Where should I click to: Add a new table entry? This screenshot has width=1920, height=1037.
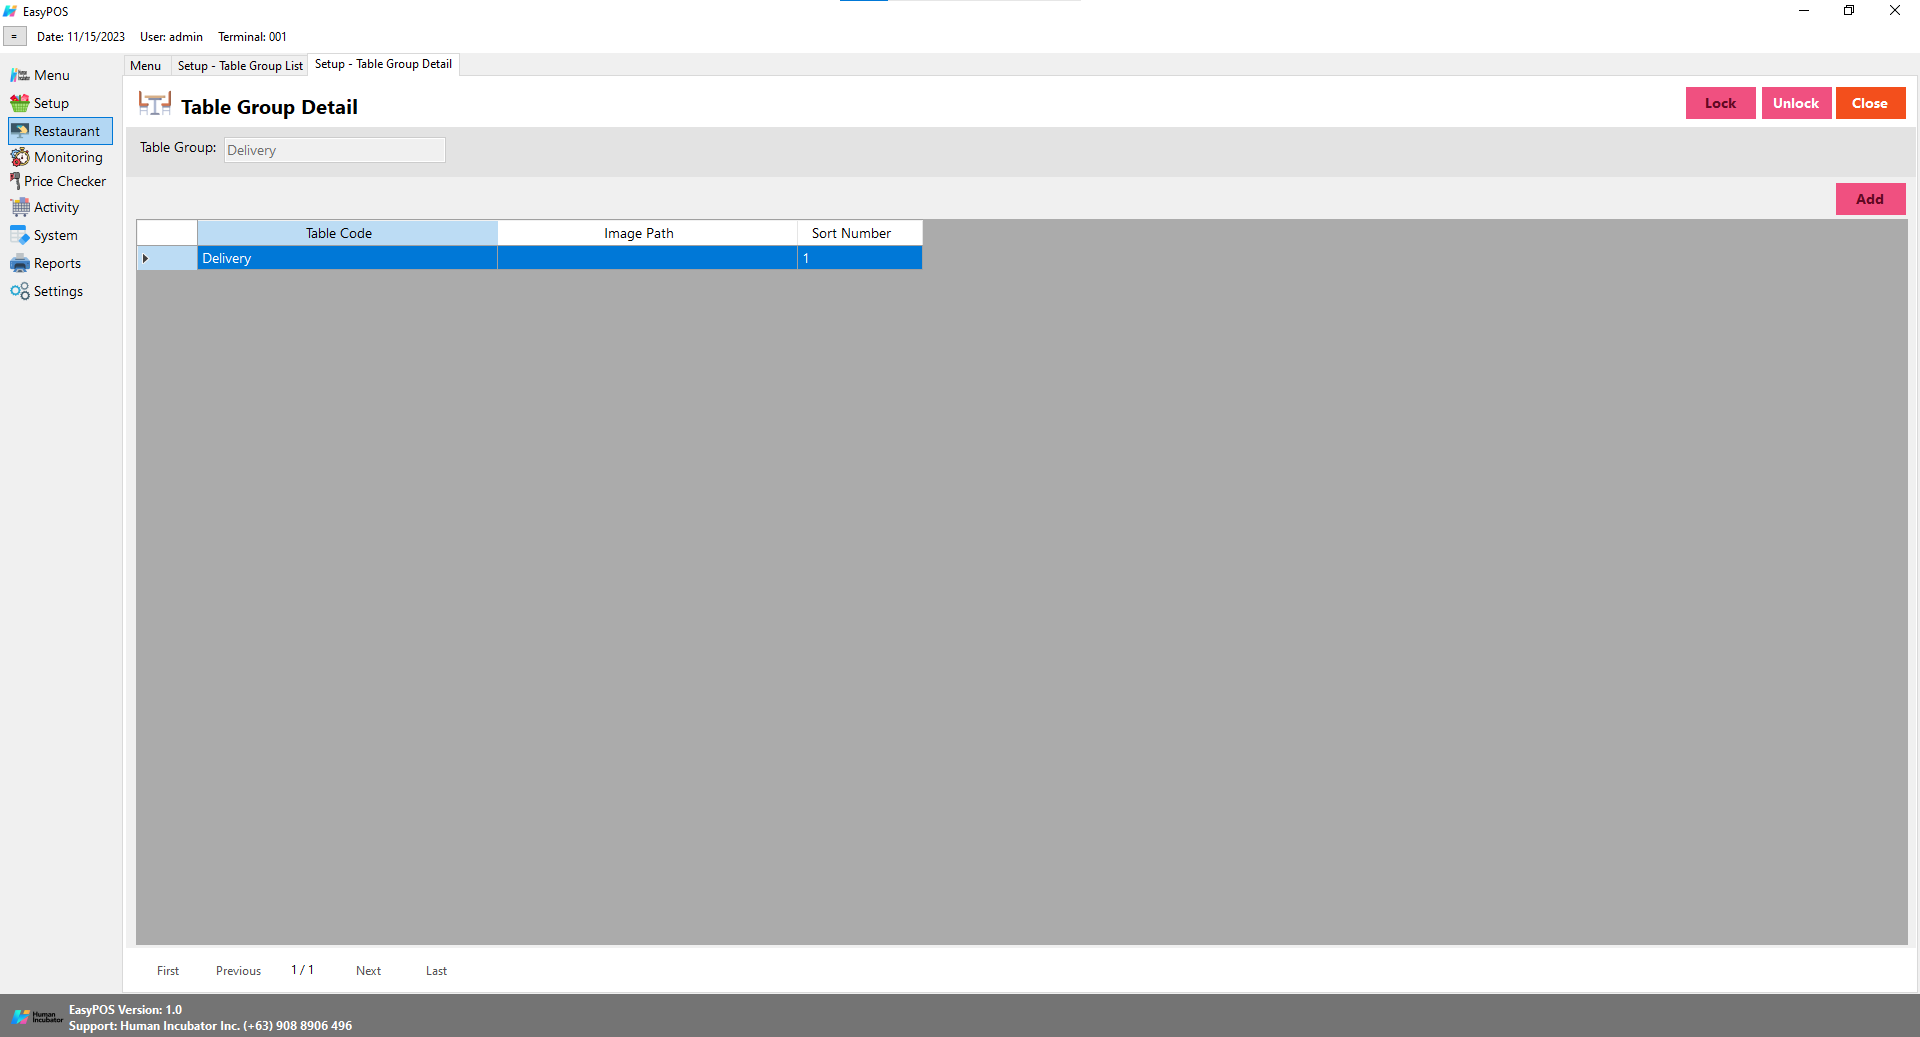1870,199
